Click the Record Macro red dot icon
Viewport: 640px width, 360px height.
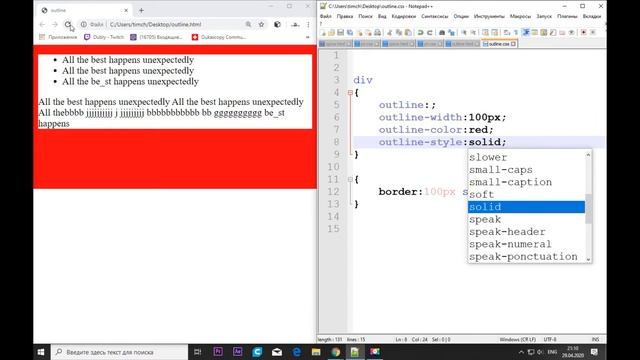[x=584, y=32]
